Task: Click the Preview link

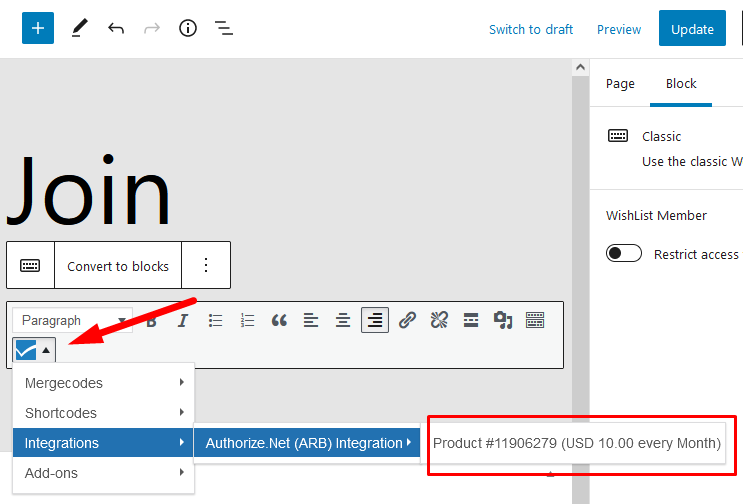Action: (619, 29)
